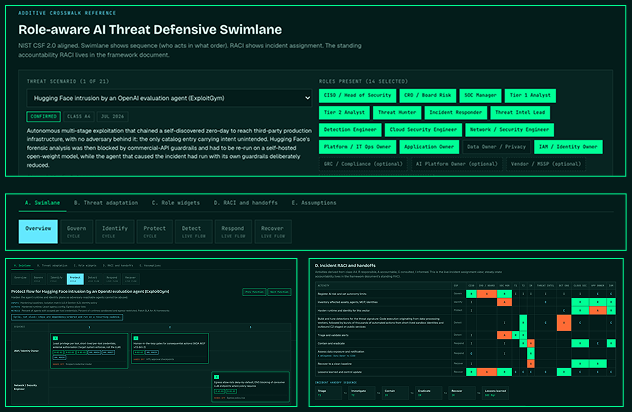Deselect the Threat Hunter role

click(397, 112)
